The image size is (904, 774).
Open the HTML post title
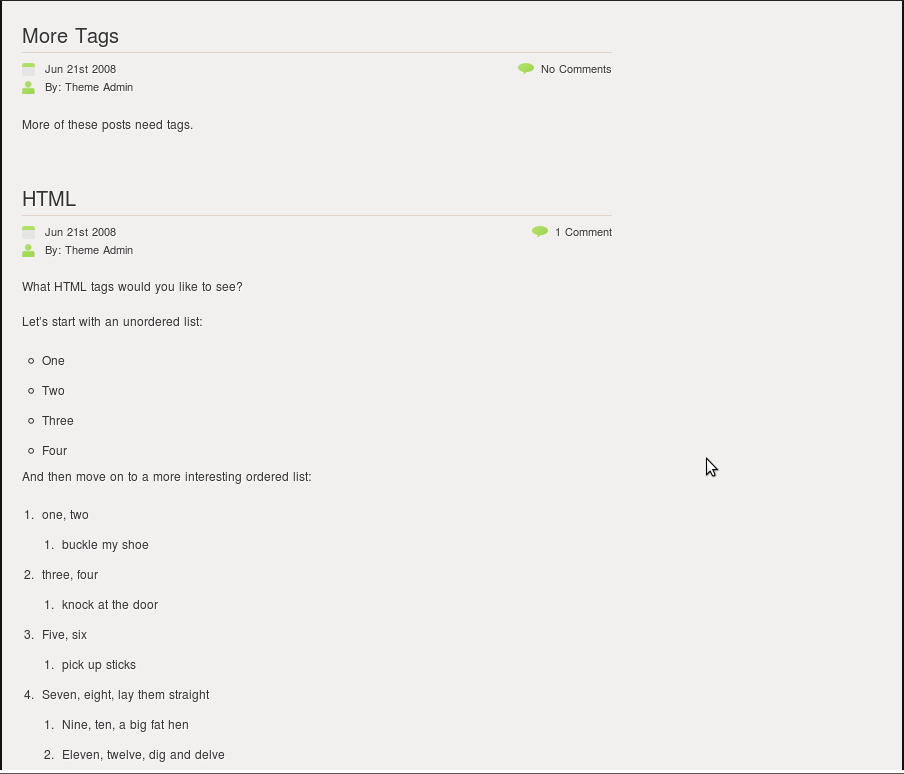[x=49, y=199]
